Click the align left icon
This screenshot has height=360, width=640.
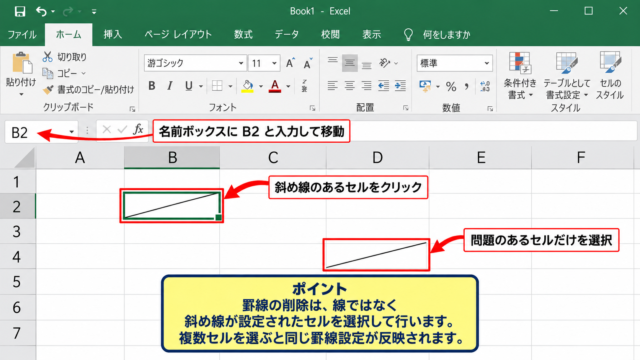coord(333,86)
